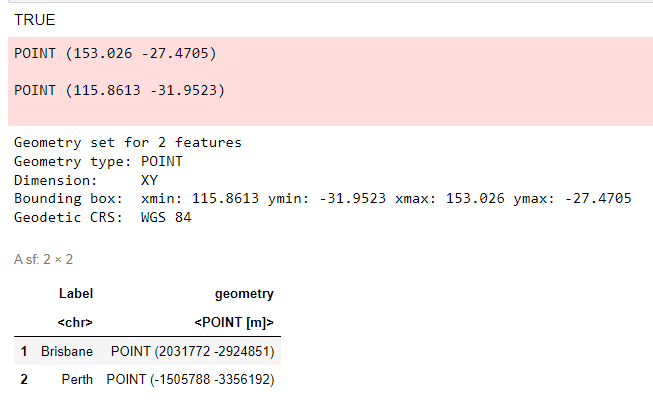Click the 'Geometry set for 2 features' line
This screenshot has height=404, width=653.
tap(128, 143)
